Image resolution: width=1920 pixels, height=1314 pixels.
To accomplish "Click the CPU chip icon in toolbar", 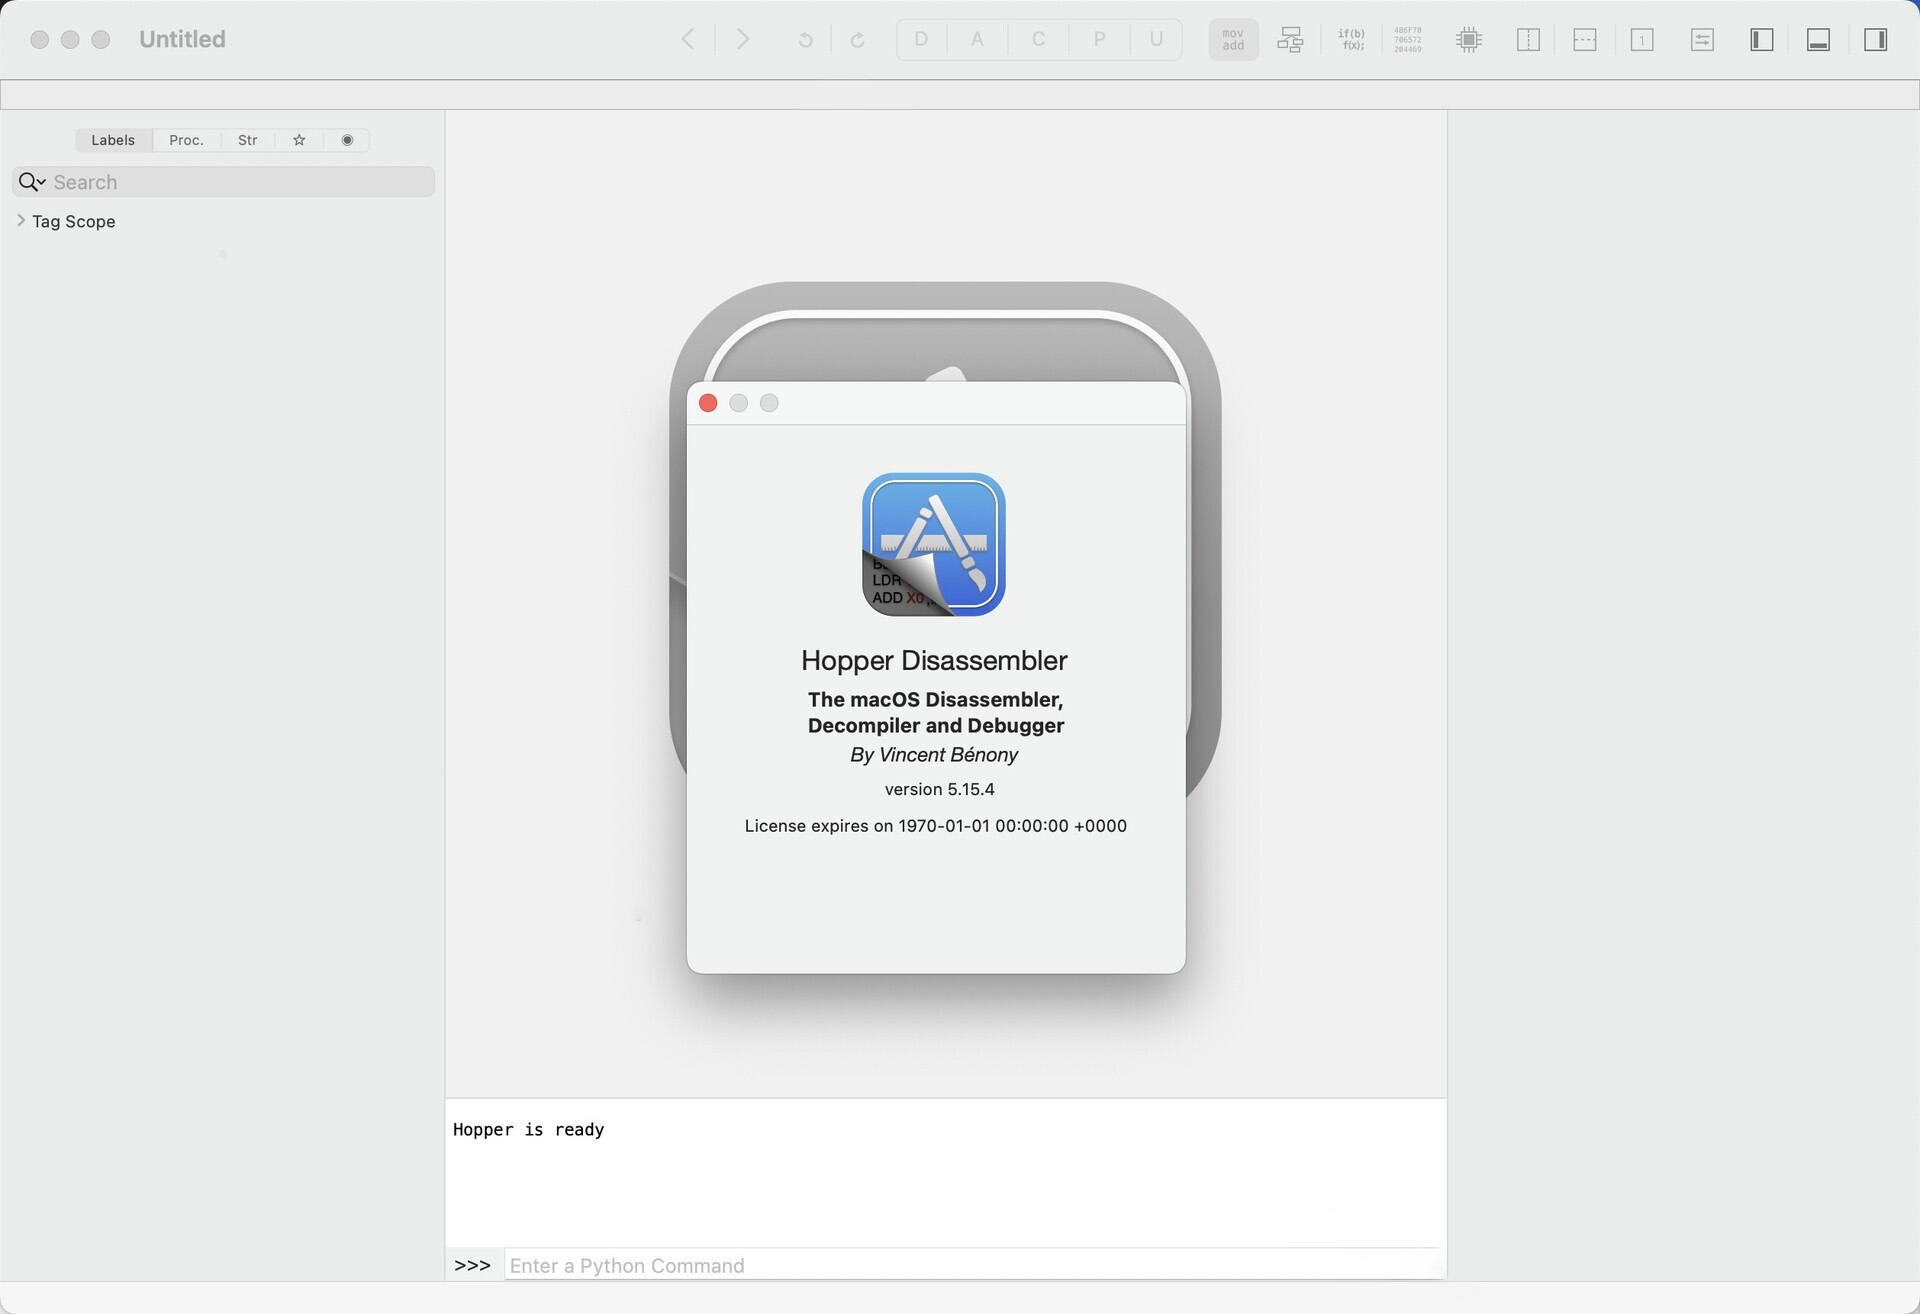I will 1468,40.
